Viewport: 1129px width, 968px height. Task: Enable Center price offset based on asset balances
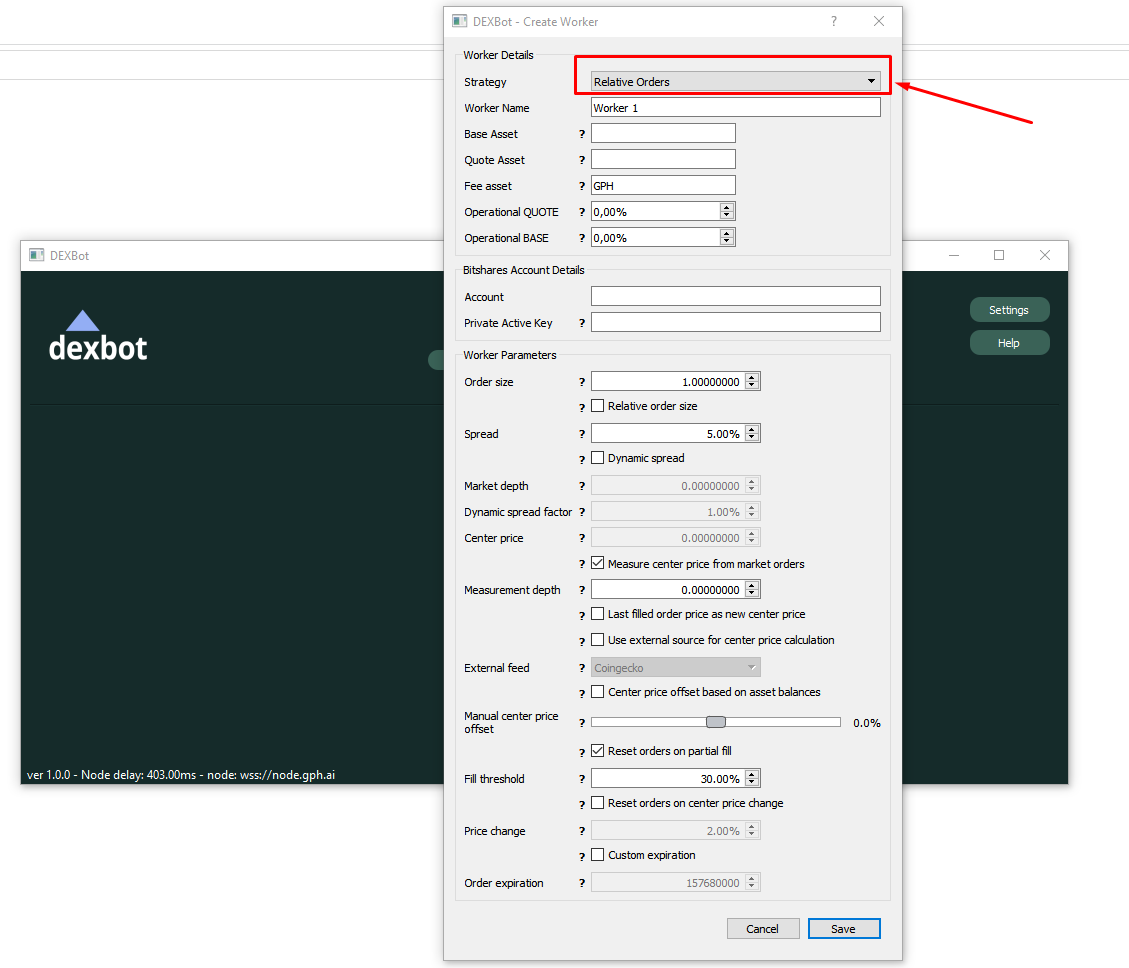pyautogui.click(x=598, y=691)
